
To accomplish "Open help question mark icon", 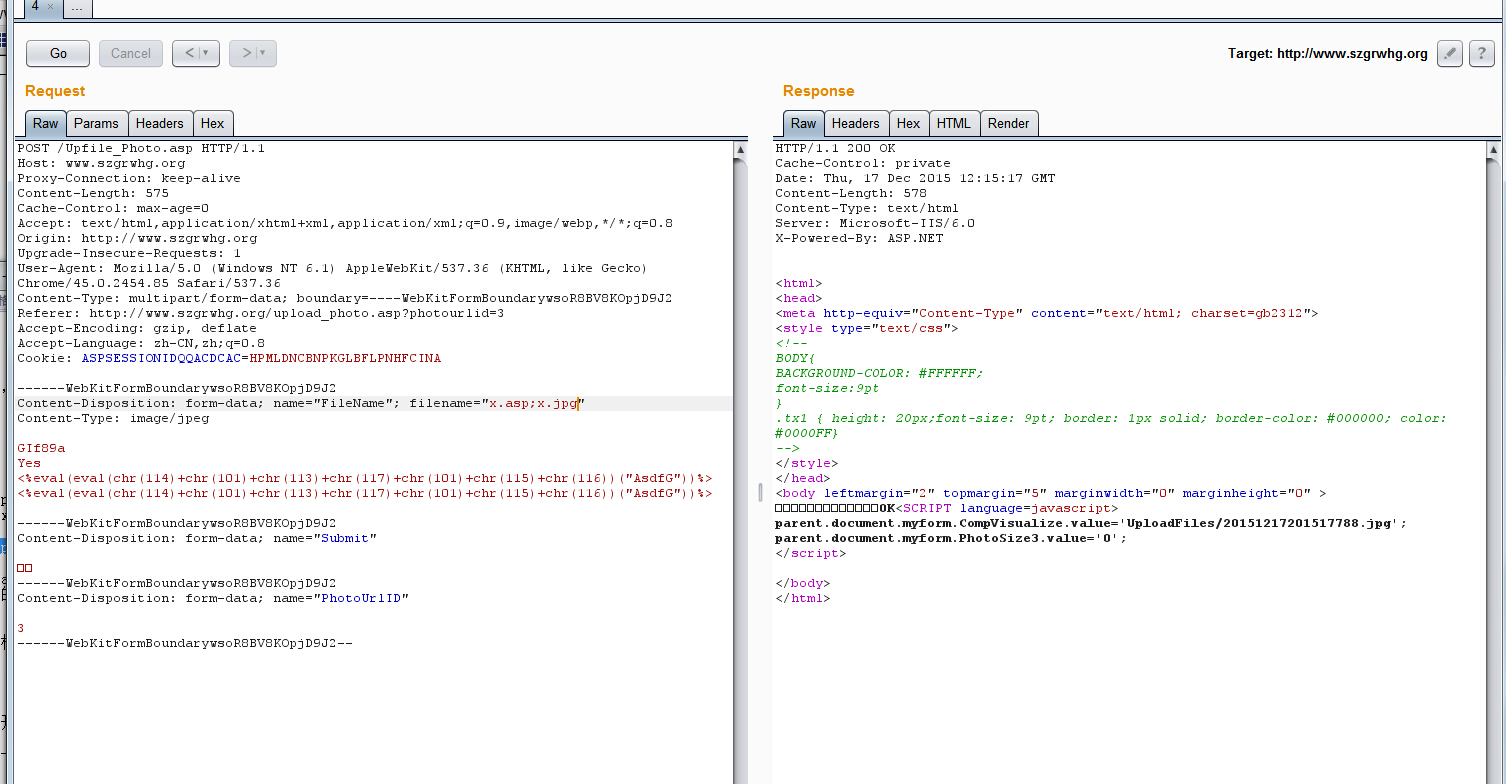I will tap(1482, 54).
